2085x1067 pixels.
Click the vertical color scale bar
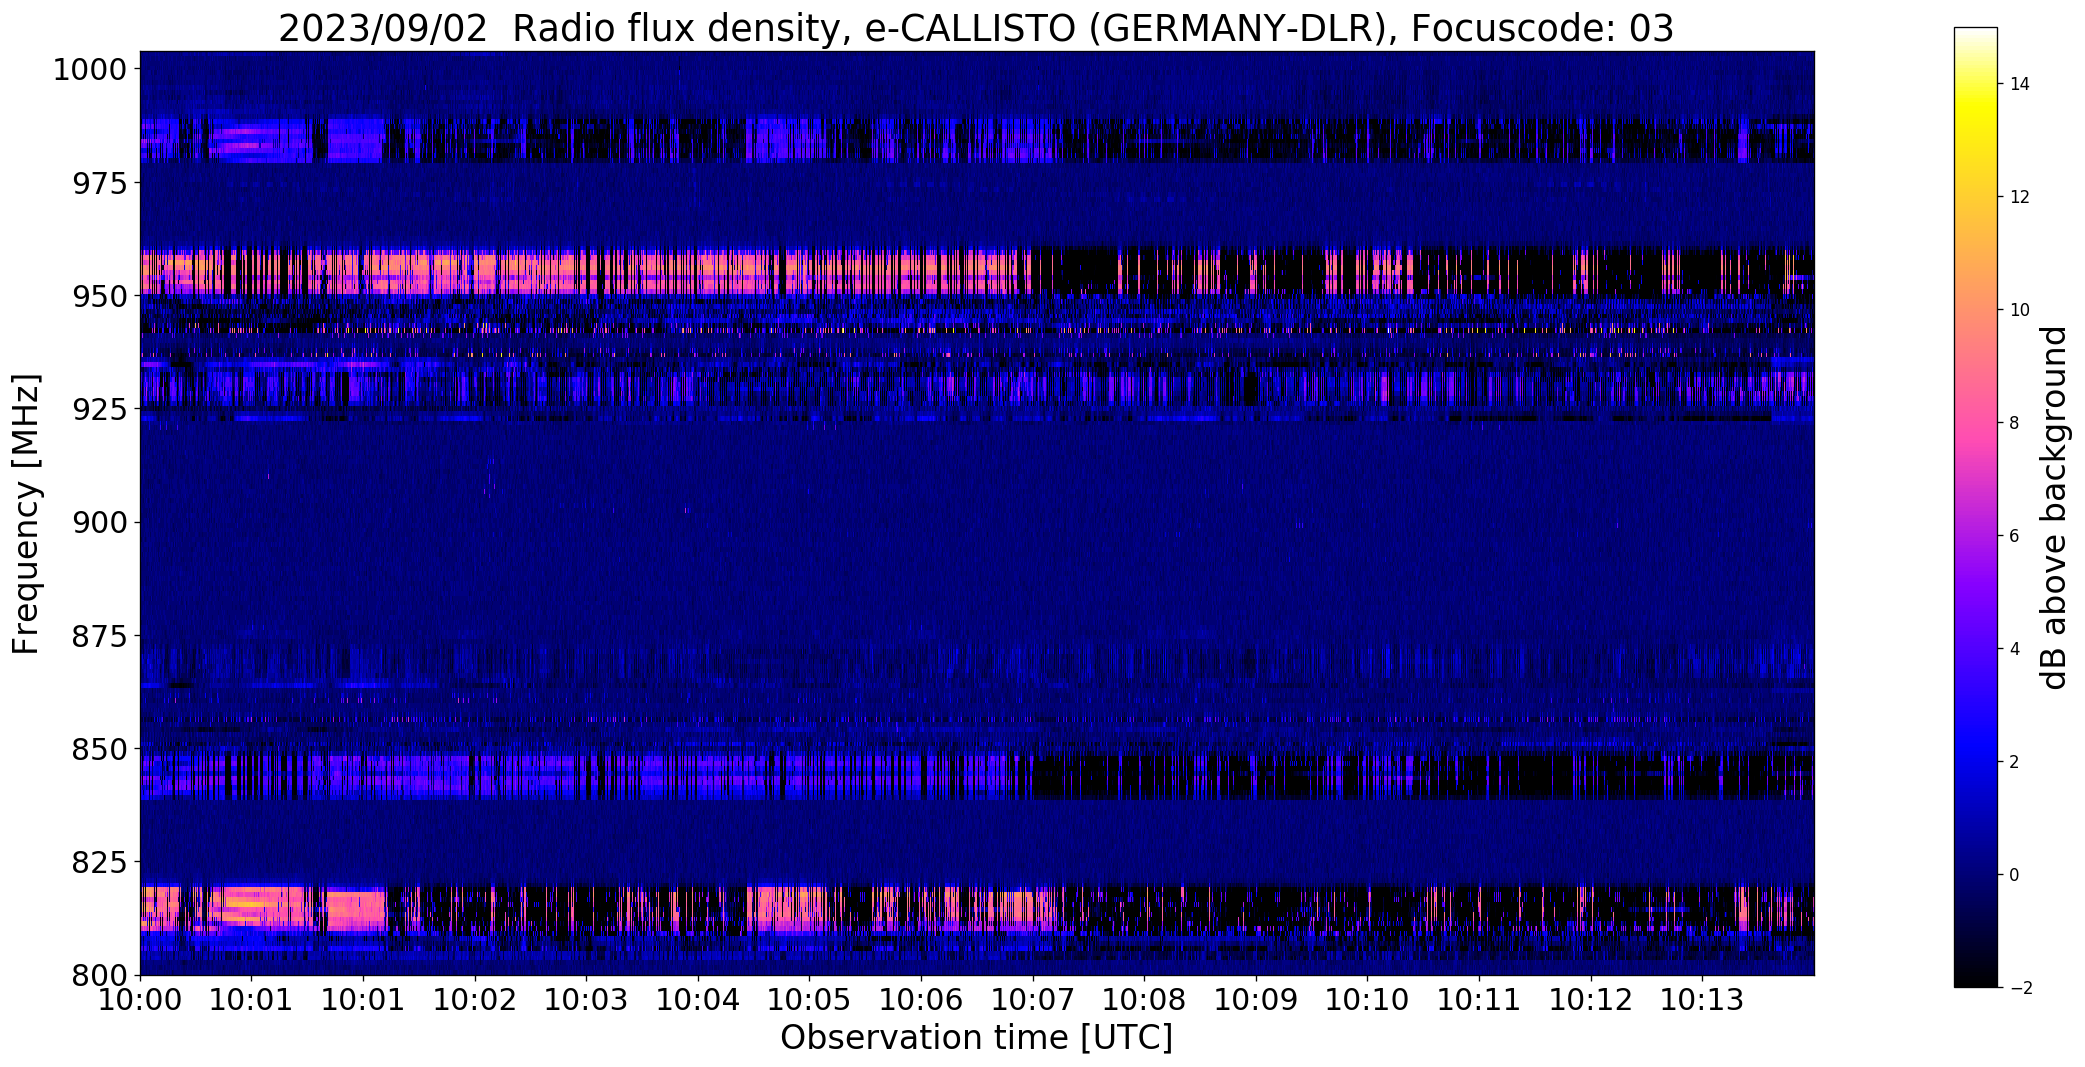point(1976,508)
